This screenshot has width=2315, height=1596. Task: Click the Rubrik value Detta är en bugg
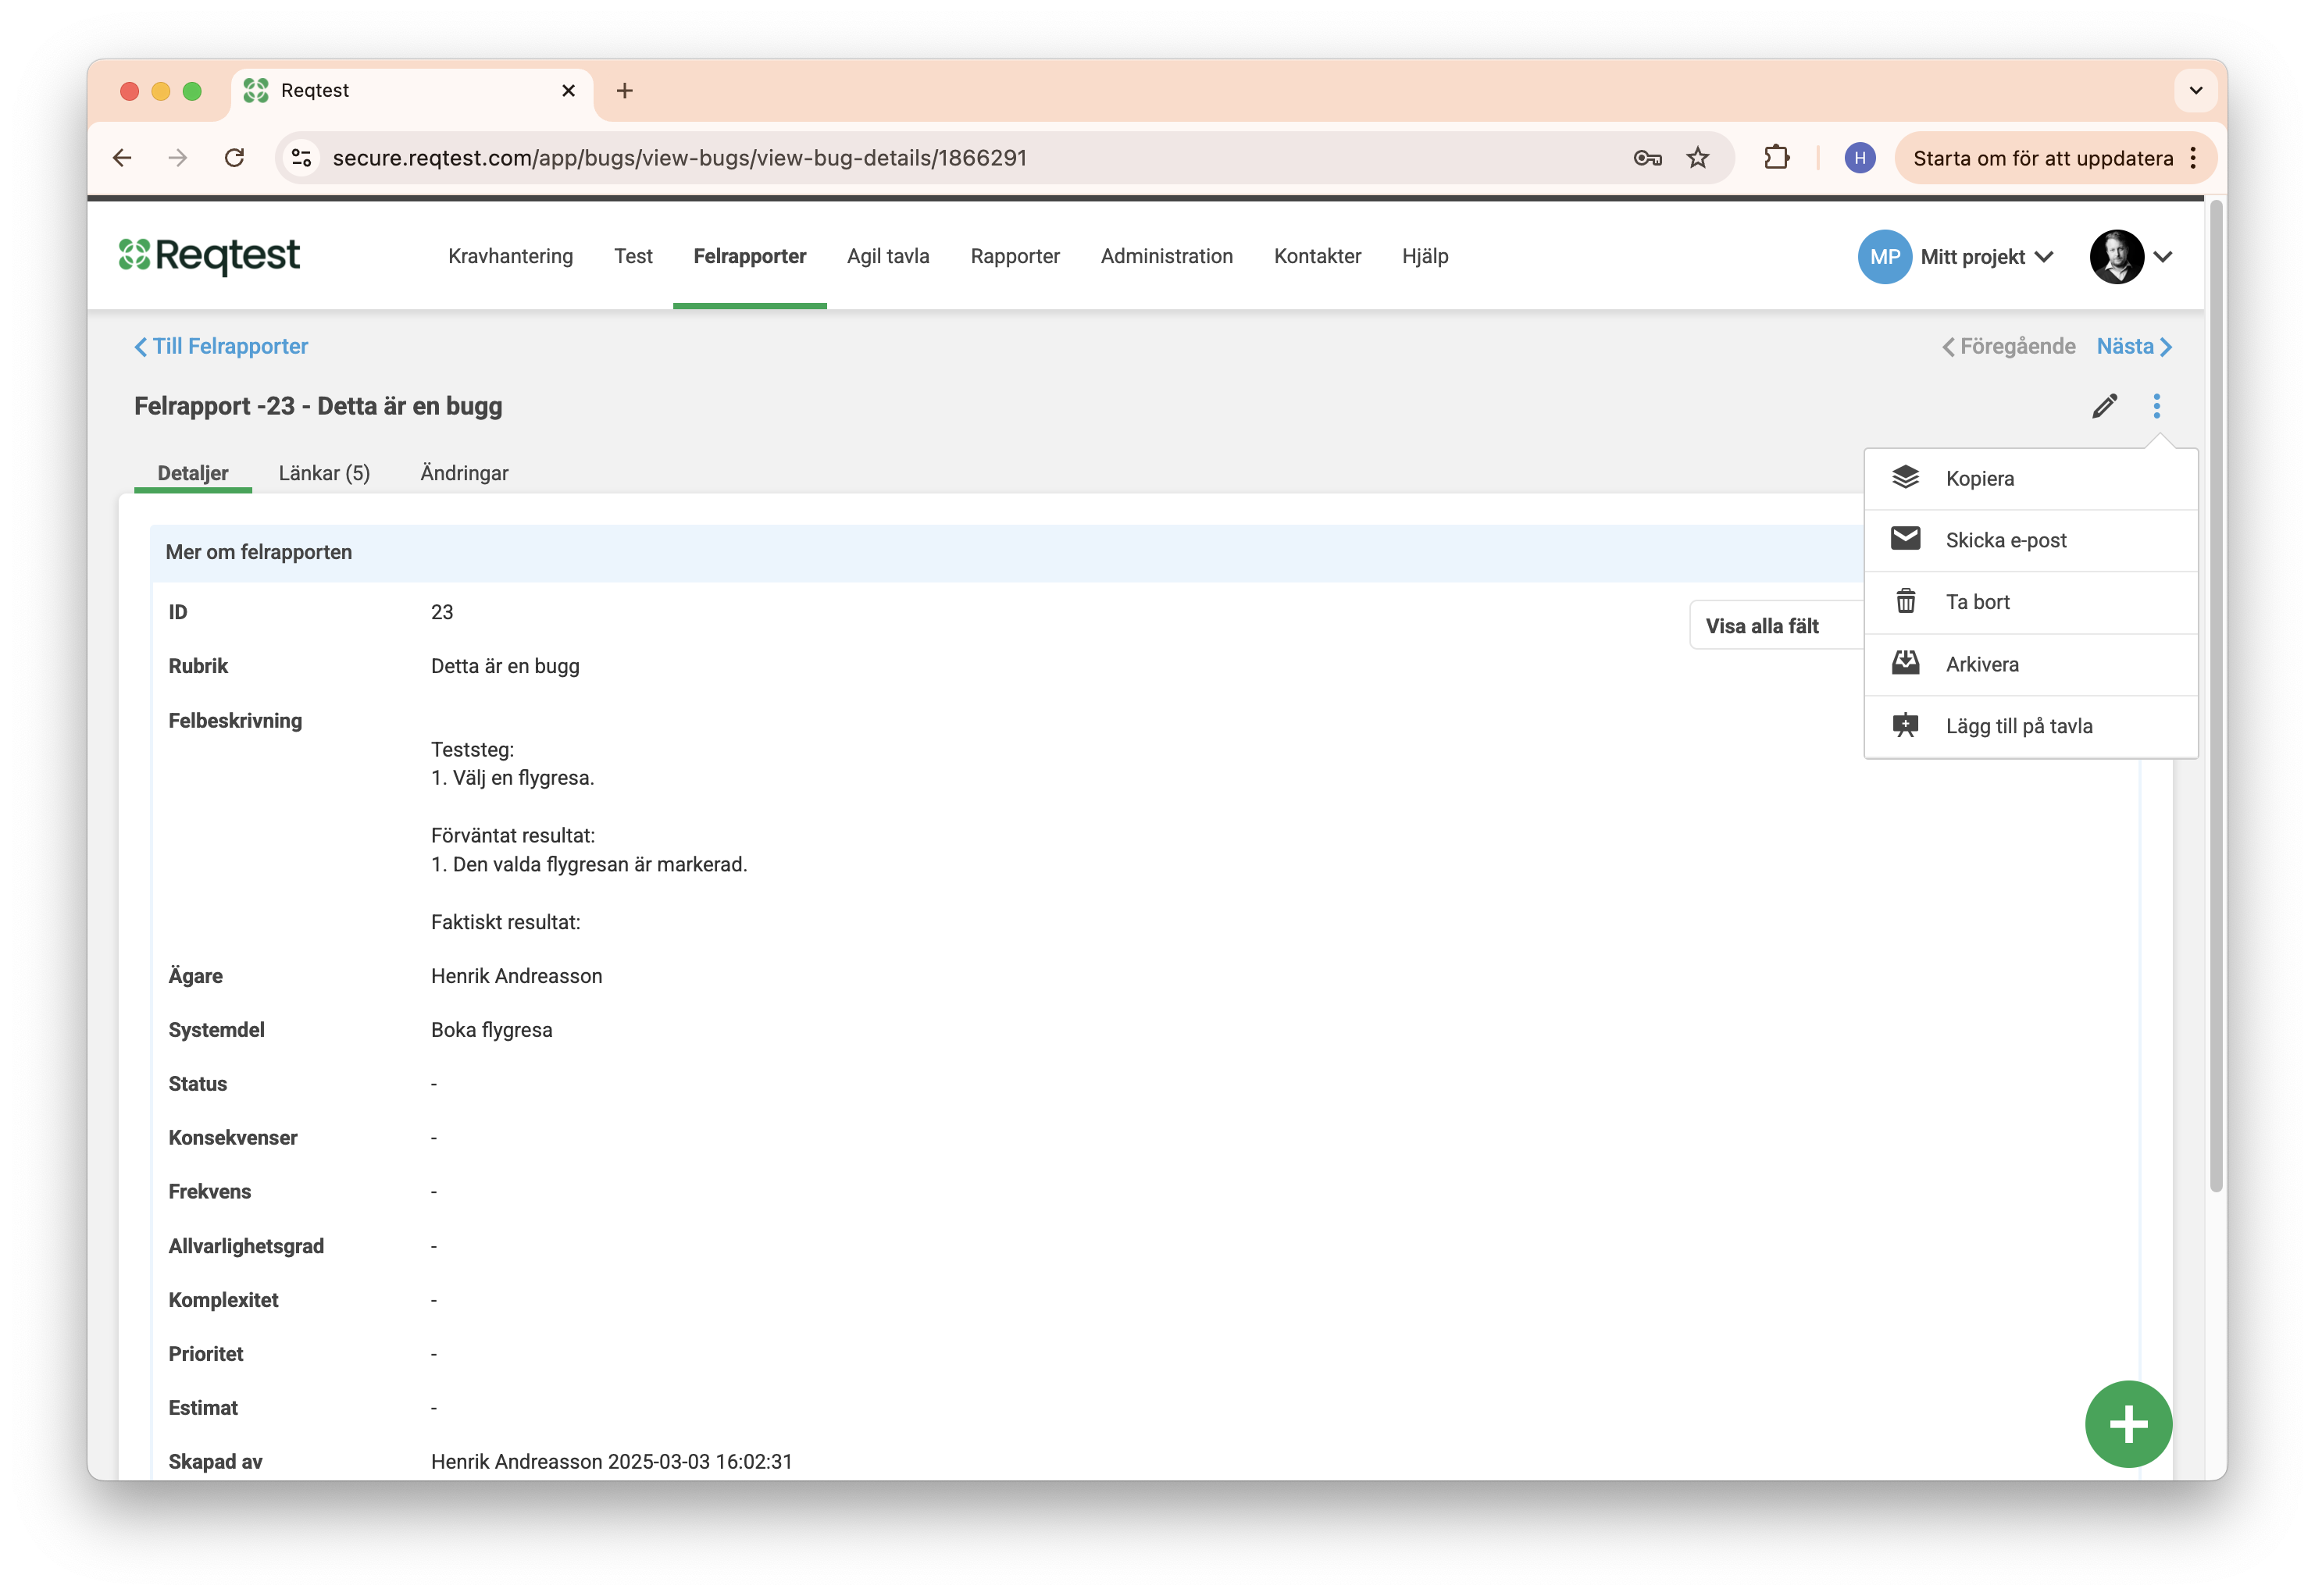505,666
